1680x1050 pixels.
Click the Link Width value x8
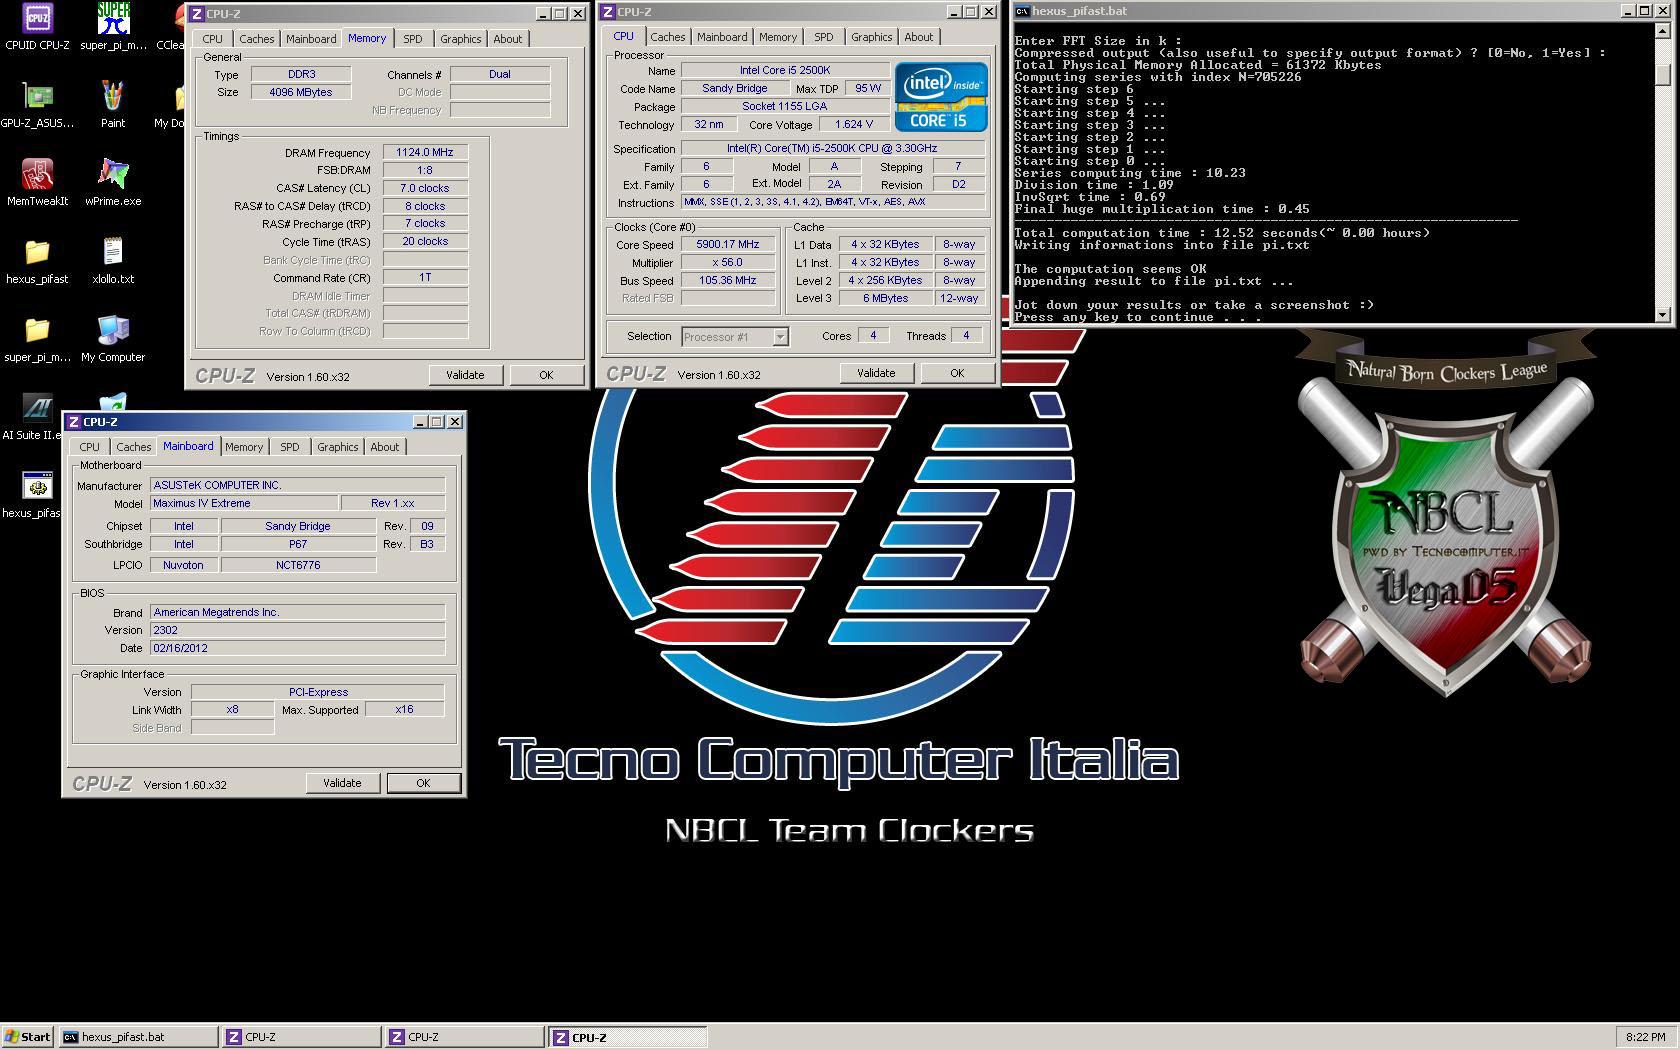coord(232,709)
